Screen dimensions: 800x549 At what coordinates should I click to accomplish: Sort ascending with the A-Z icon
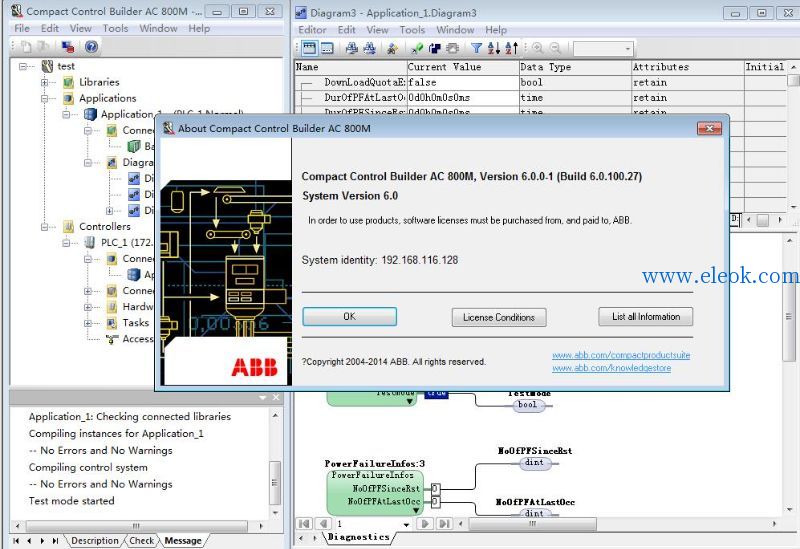tap(494, 48)
